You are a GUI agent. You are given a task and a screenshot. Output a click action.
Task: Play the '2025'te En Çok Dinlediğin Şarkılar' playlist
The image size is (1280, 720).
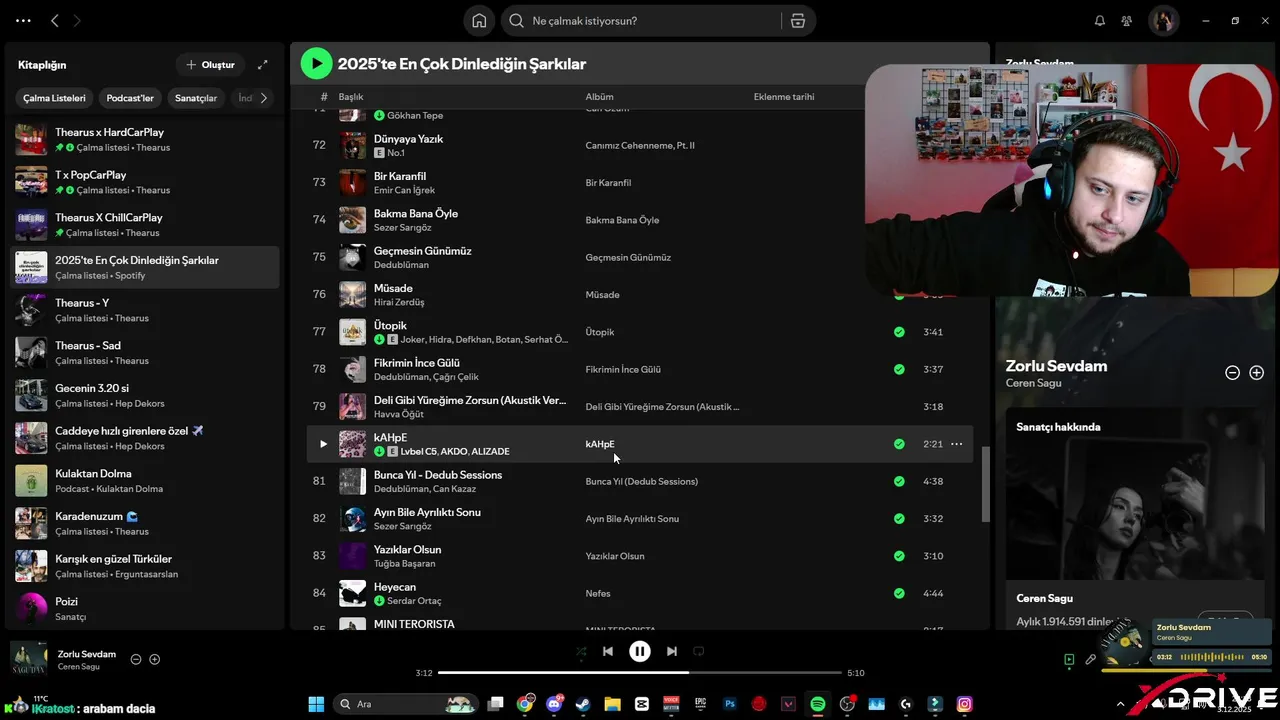click(x=316, y=64)
